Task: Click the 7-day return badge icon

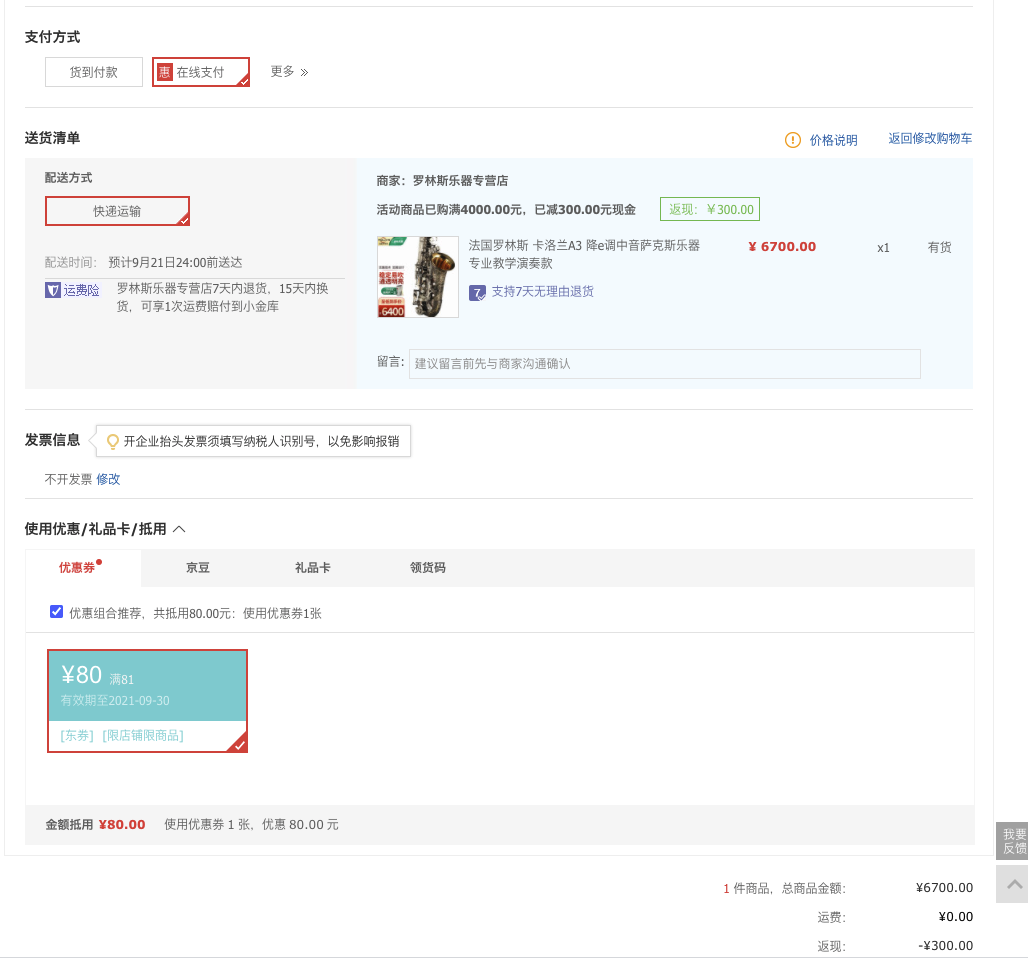Action: [x=477, y=292]
